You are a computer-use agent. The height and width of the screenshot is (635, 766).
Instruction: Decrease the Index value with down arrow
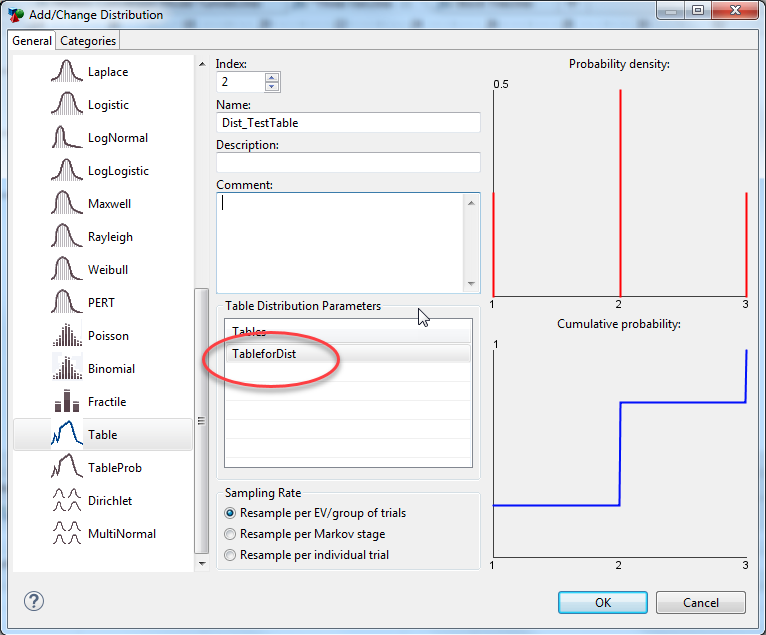pyautogui.click(x=272, y=87)
